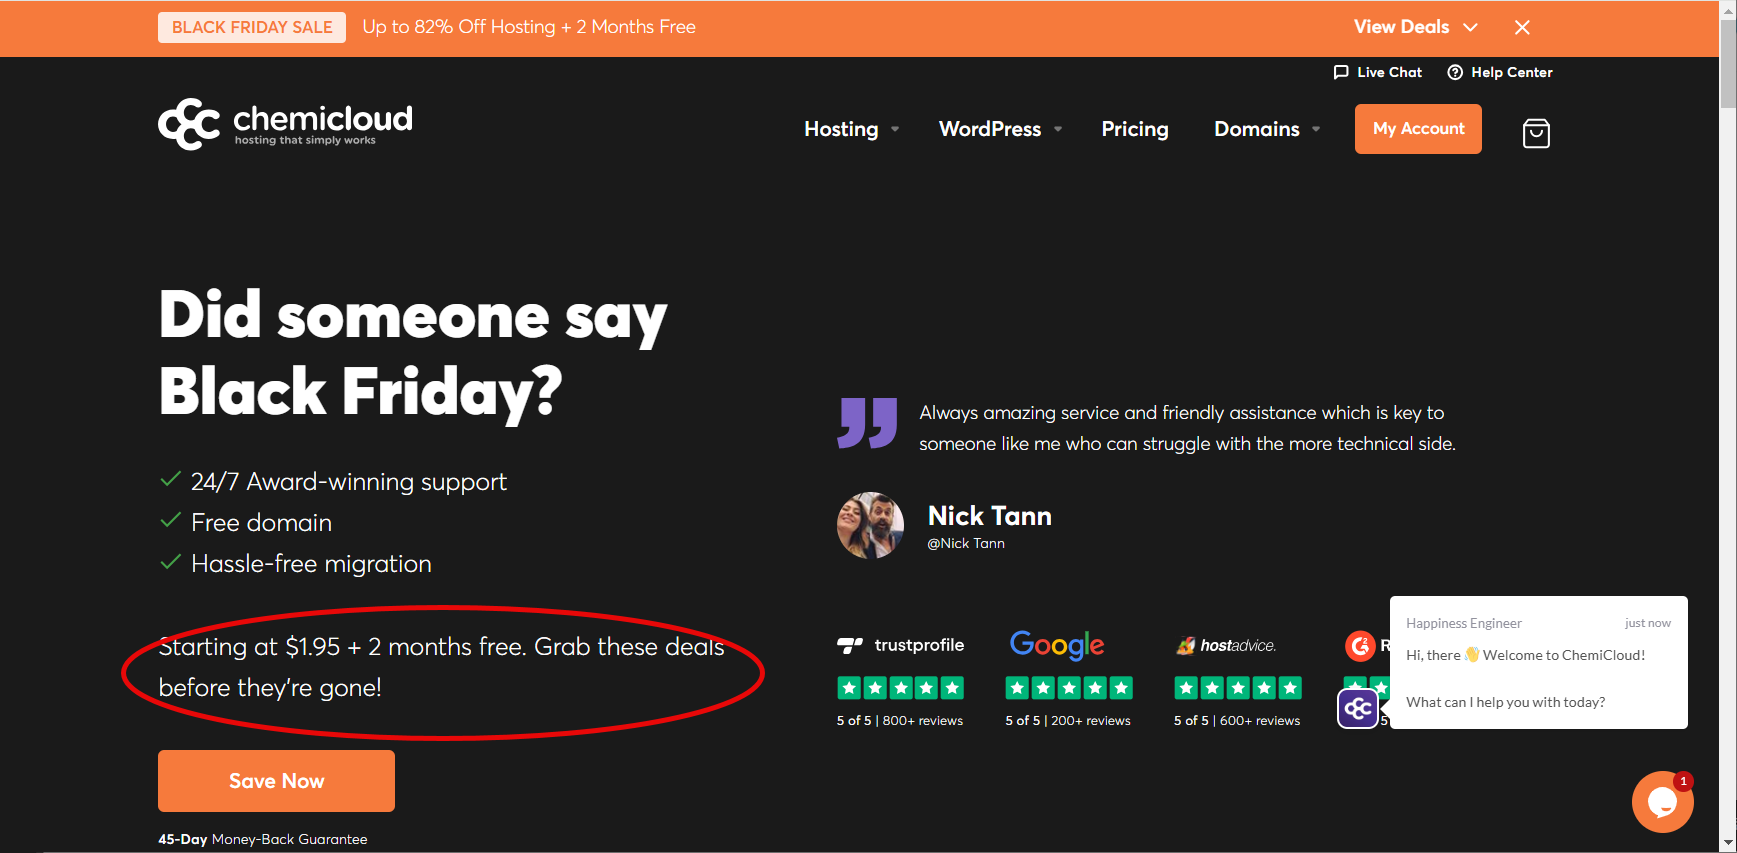Click the 'Nick Tann' name heading
Screen dimensions: 1737x853
990,516
